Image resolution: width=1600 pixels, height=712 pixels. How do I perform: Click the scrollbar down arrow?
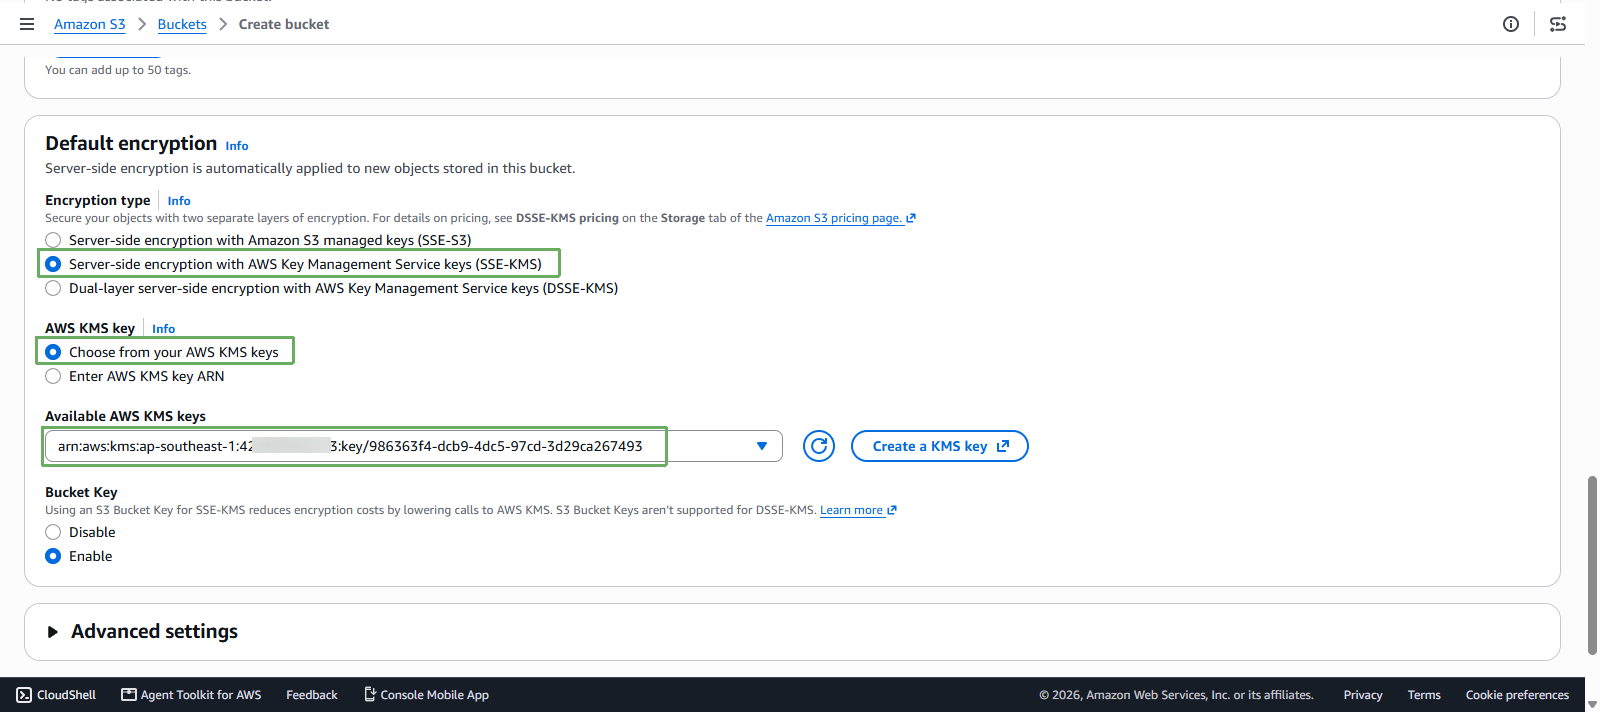point(1592,703)
